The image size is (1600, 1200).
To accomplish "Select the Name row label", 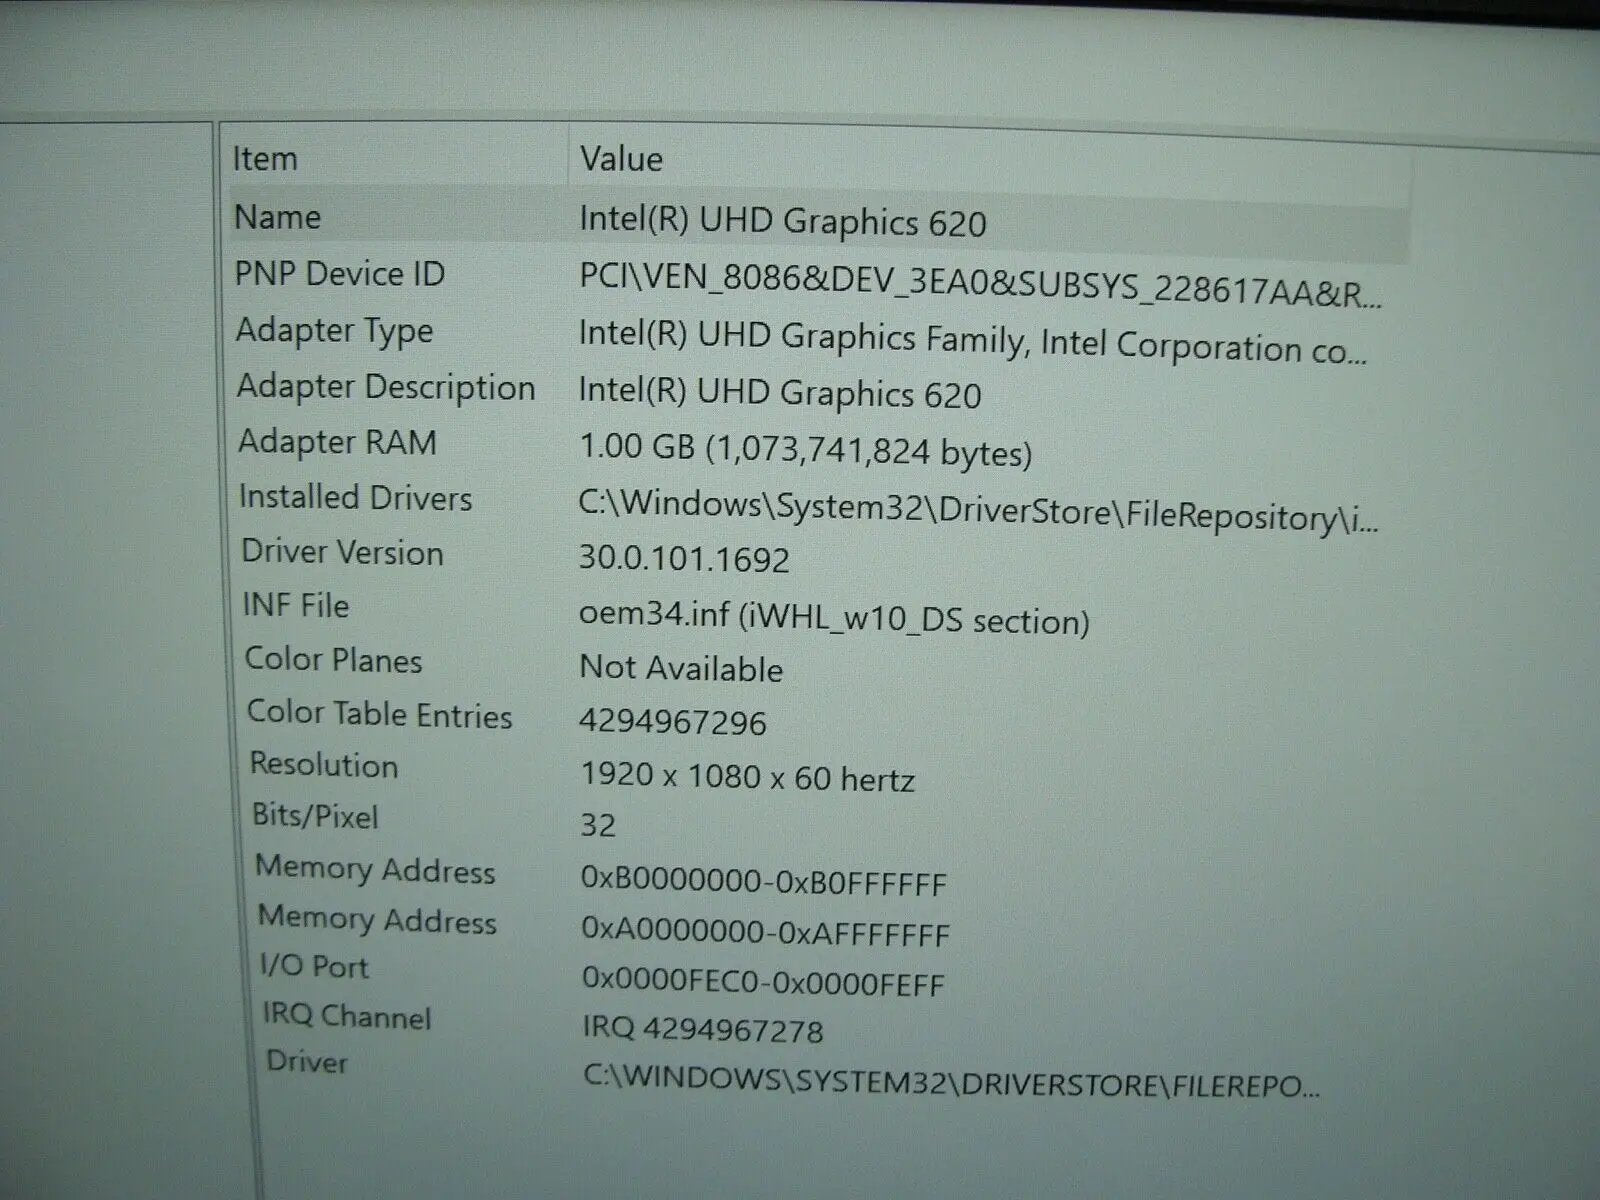I will click(277, 217).
